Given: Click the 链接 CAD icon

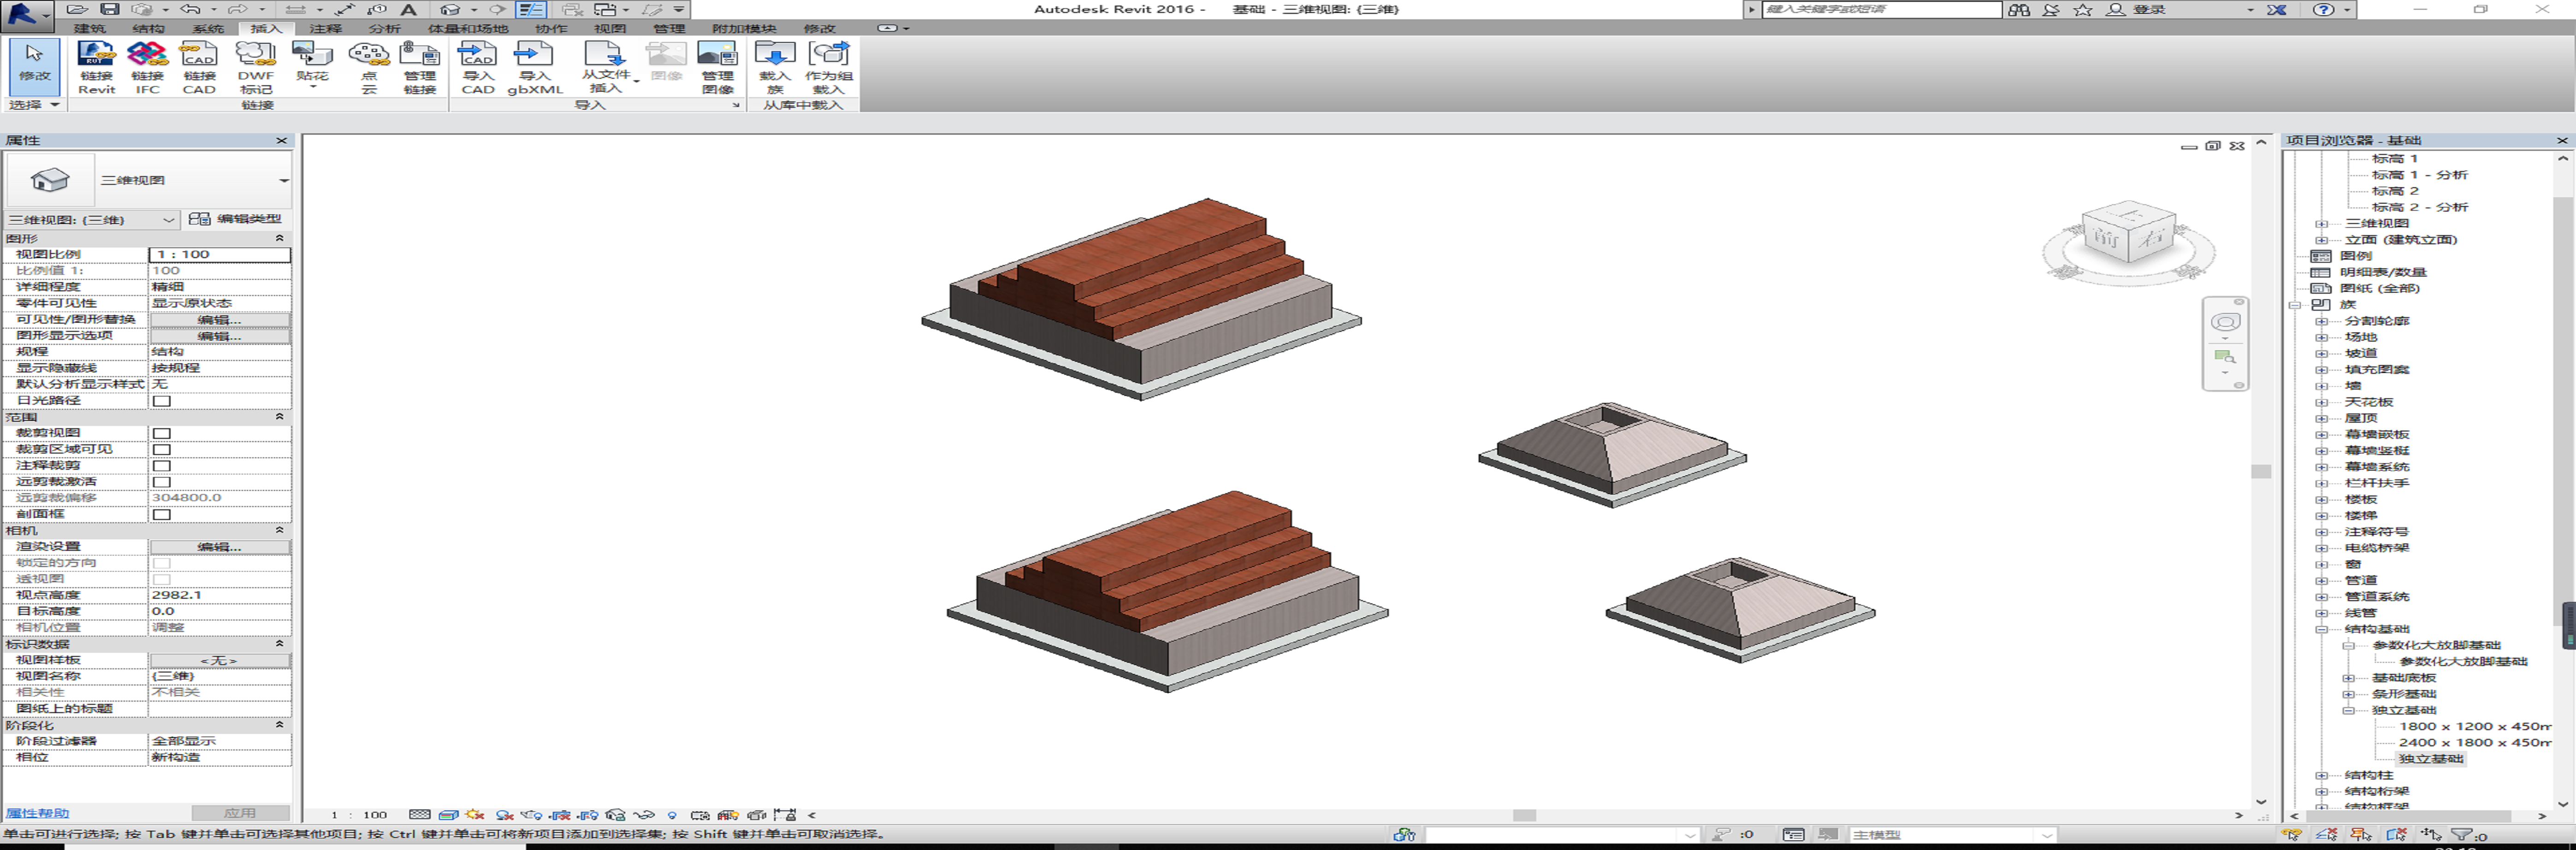Looking at the screenshot, I should tap(199, 67).
